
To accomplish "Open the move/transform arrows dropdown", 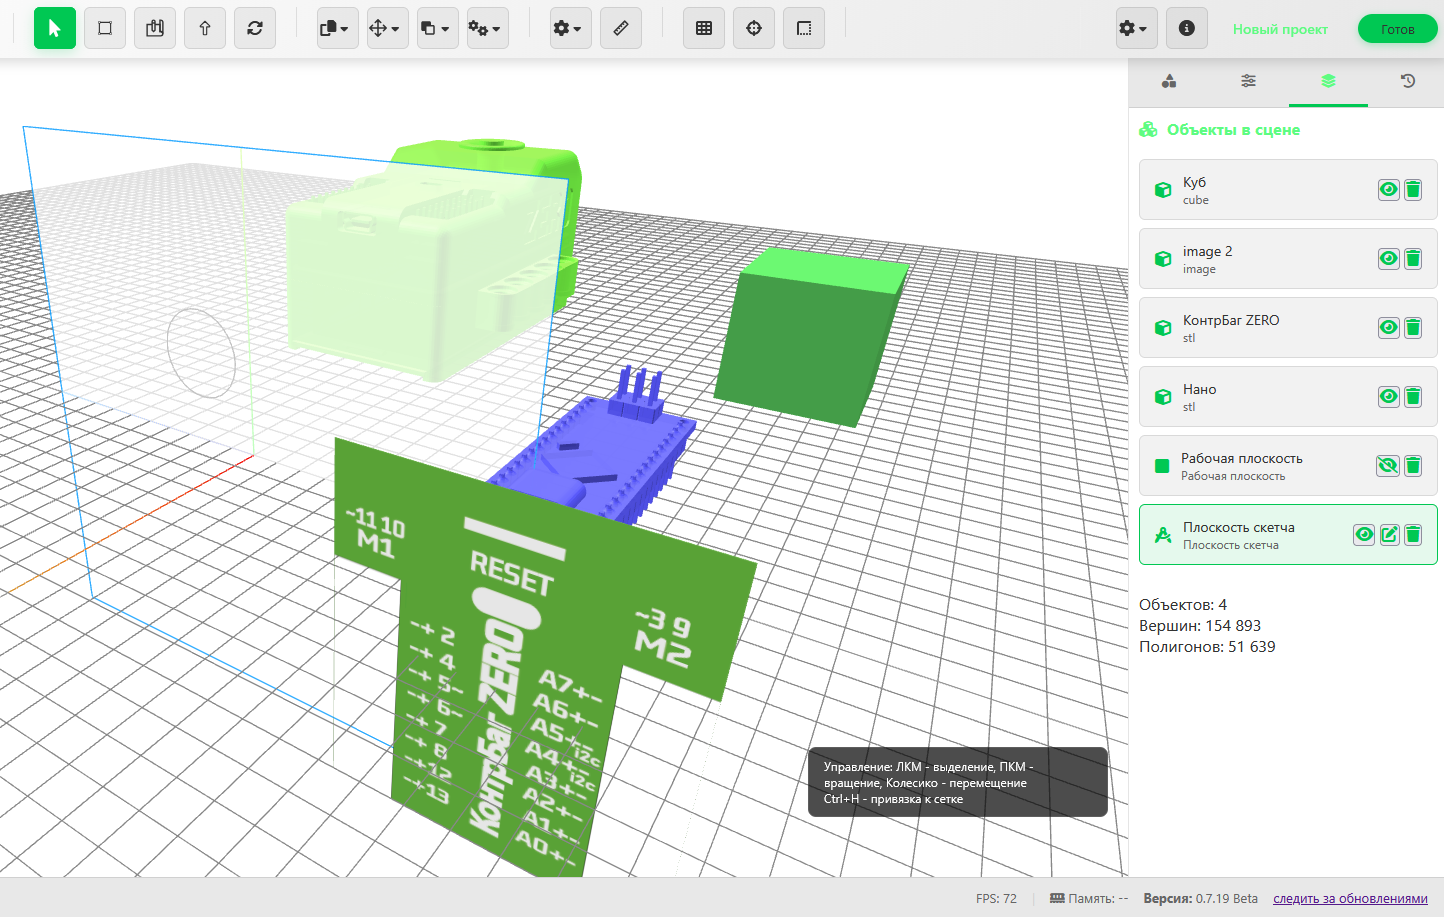I will pyautogui.click(x=384, y=28).
